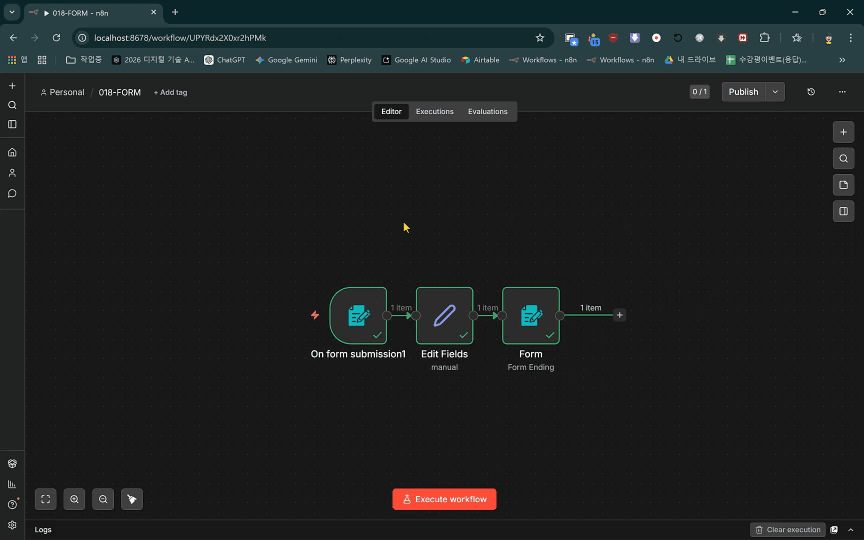Switch to the Evaluations tab
Screen dimensions: 864x540
click(x=487, y=111)
